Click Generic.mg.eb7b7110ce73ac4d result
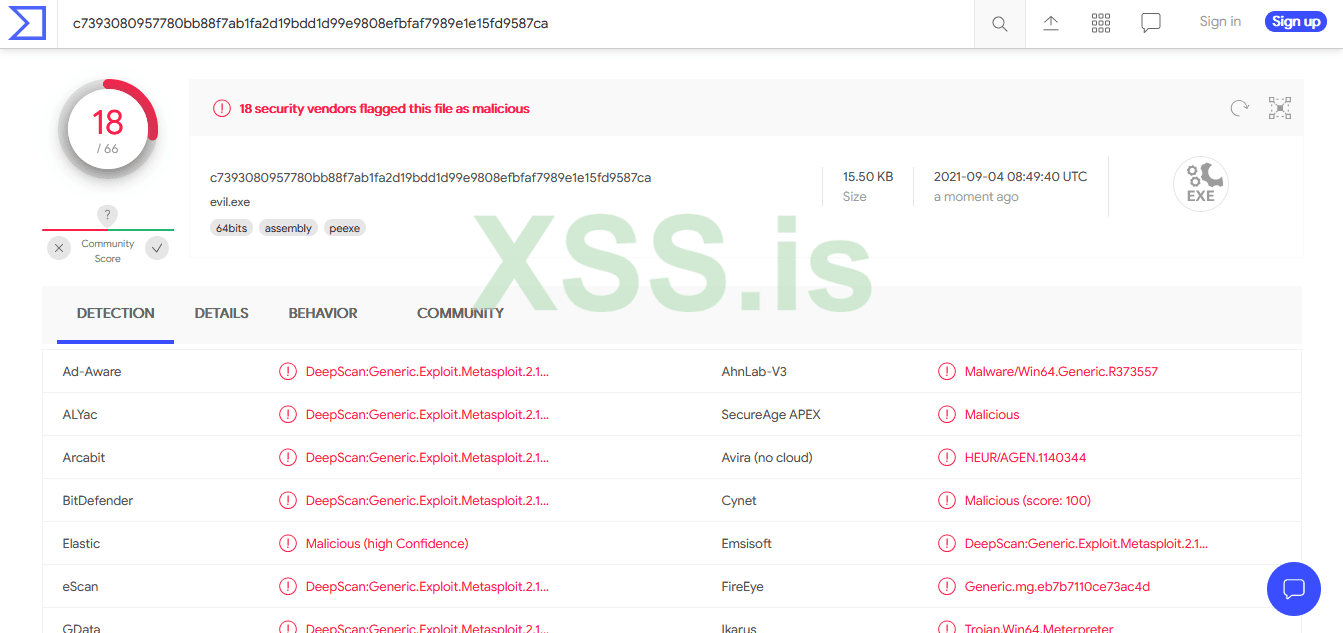This screenshot has width=1343, height=633. [x=1057, y=587]
